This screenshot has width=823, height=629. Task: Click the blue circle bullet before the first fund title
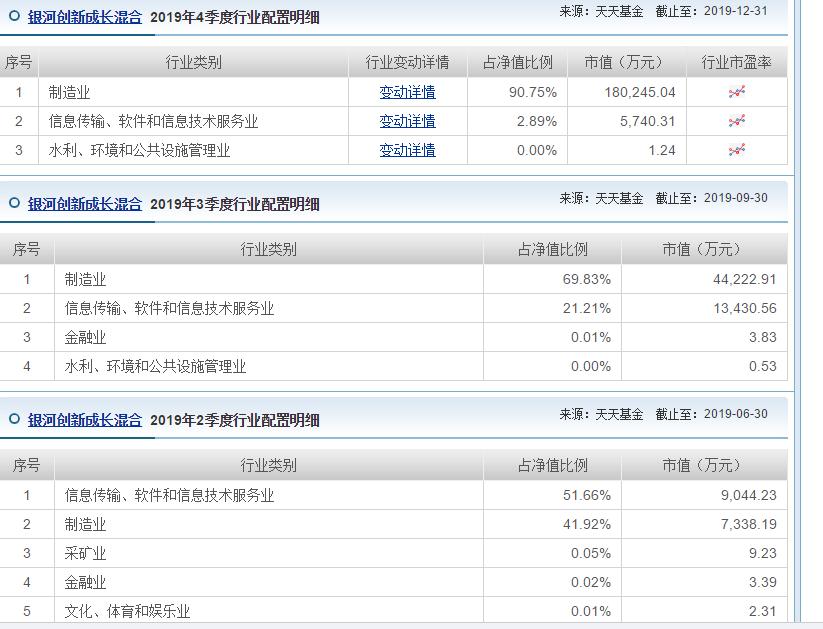click(x=13, y=16)
